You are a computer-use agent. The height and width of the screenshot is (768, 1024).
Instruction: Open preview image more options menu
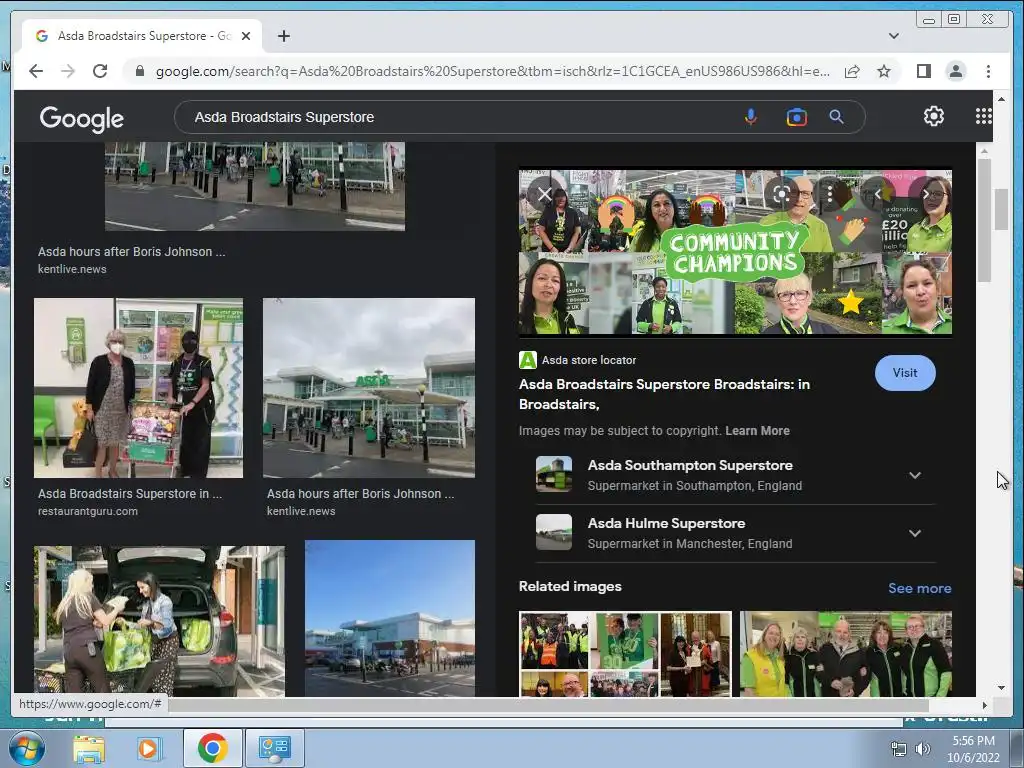coord(829,194)
